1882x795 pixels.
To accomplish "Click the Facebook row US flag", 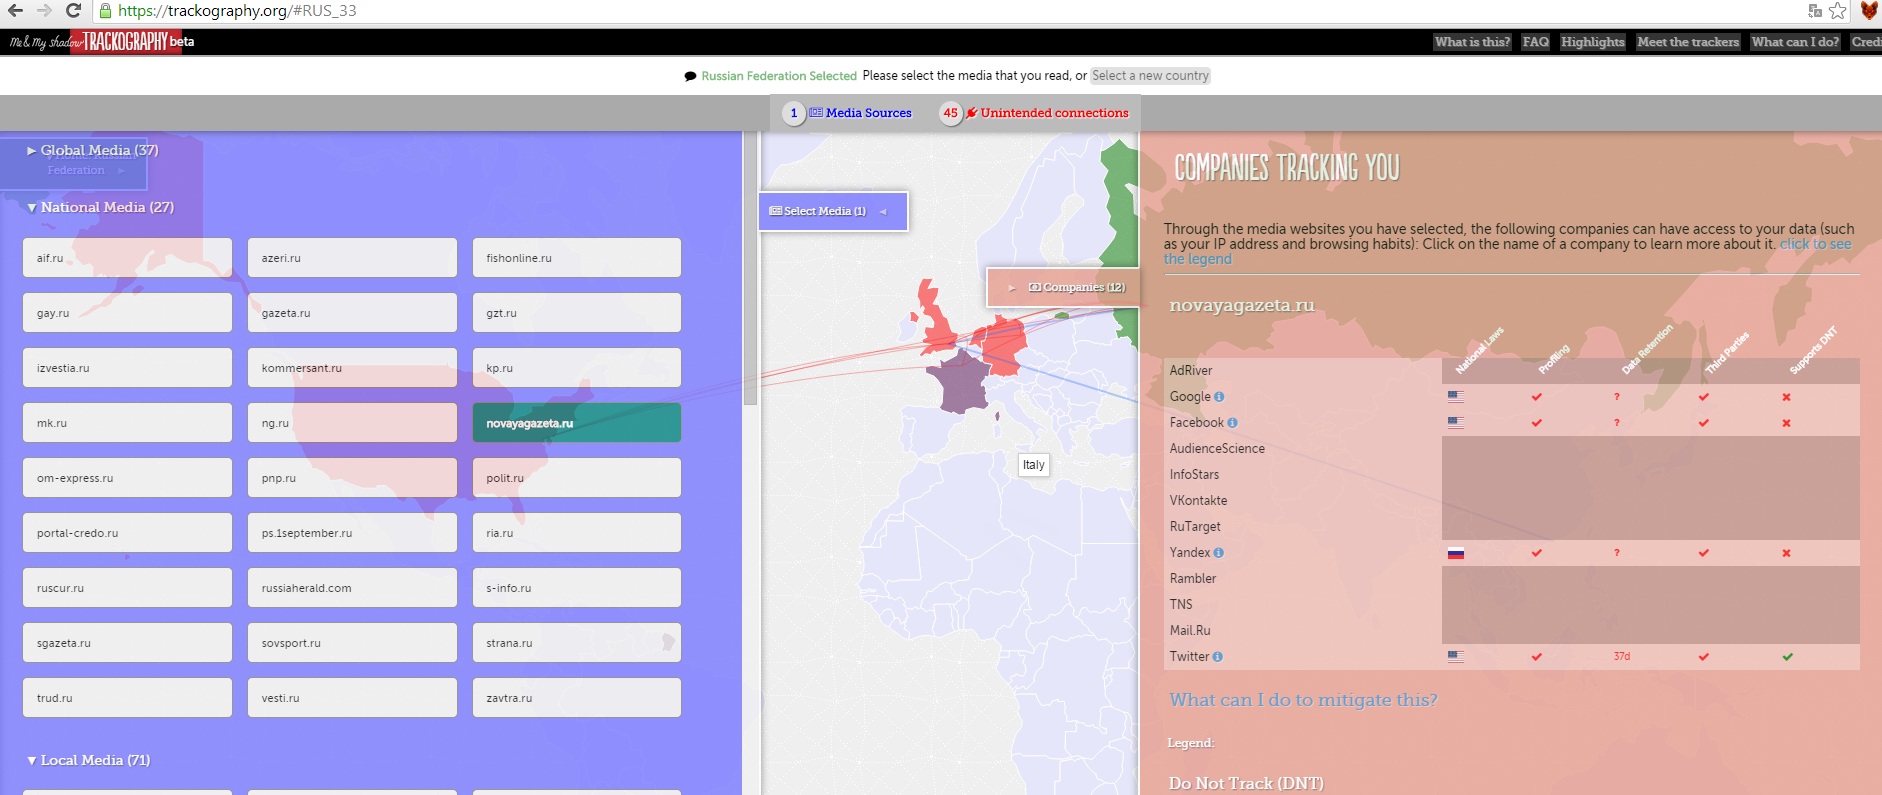I will [1455, 423].
